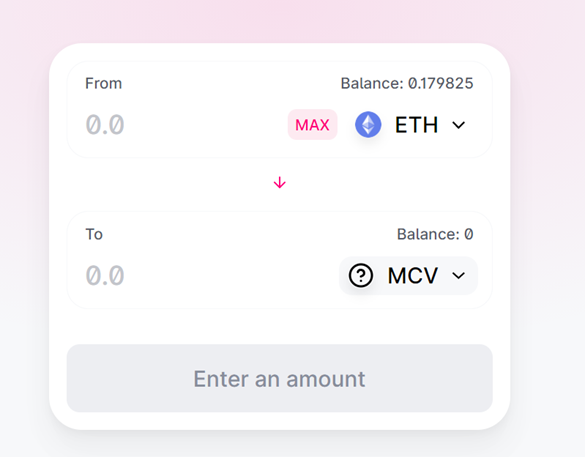
Task: Click the pink background above the swap card
Action: pyautogui.click(x=279, y=21)
